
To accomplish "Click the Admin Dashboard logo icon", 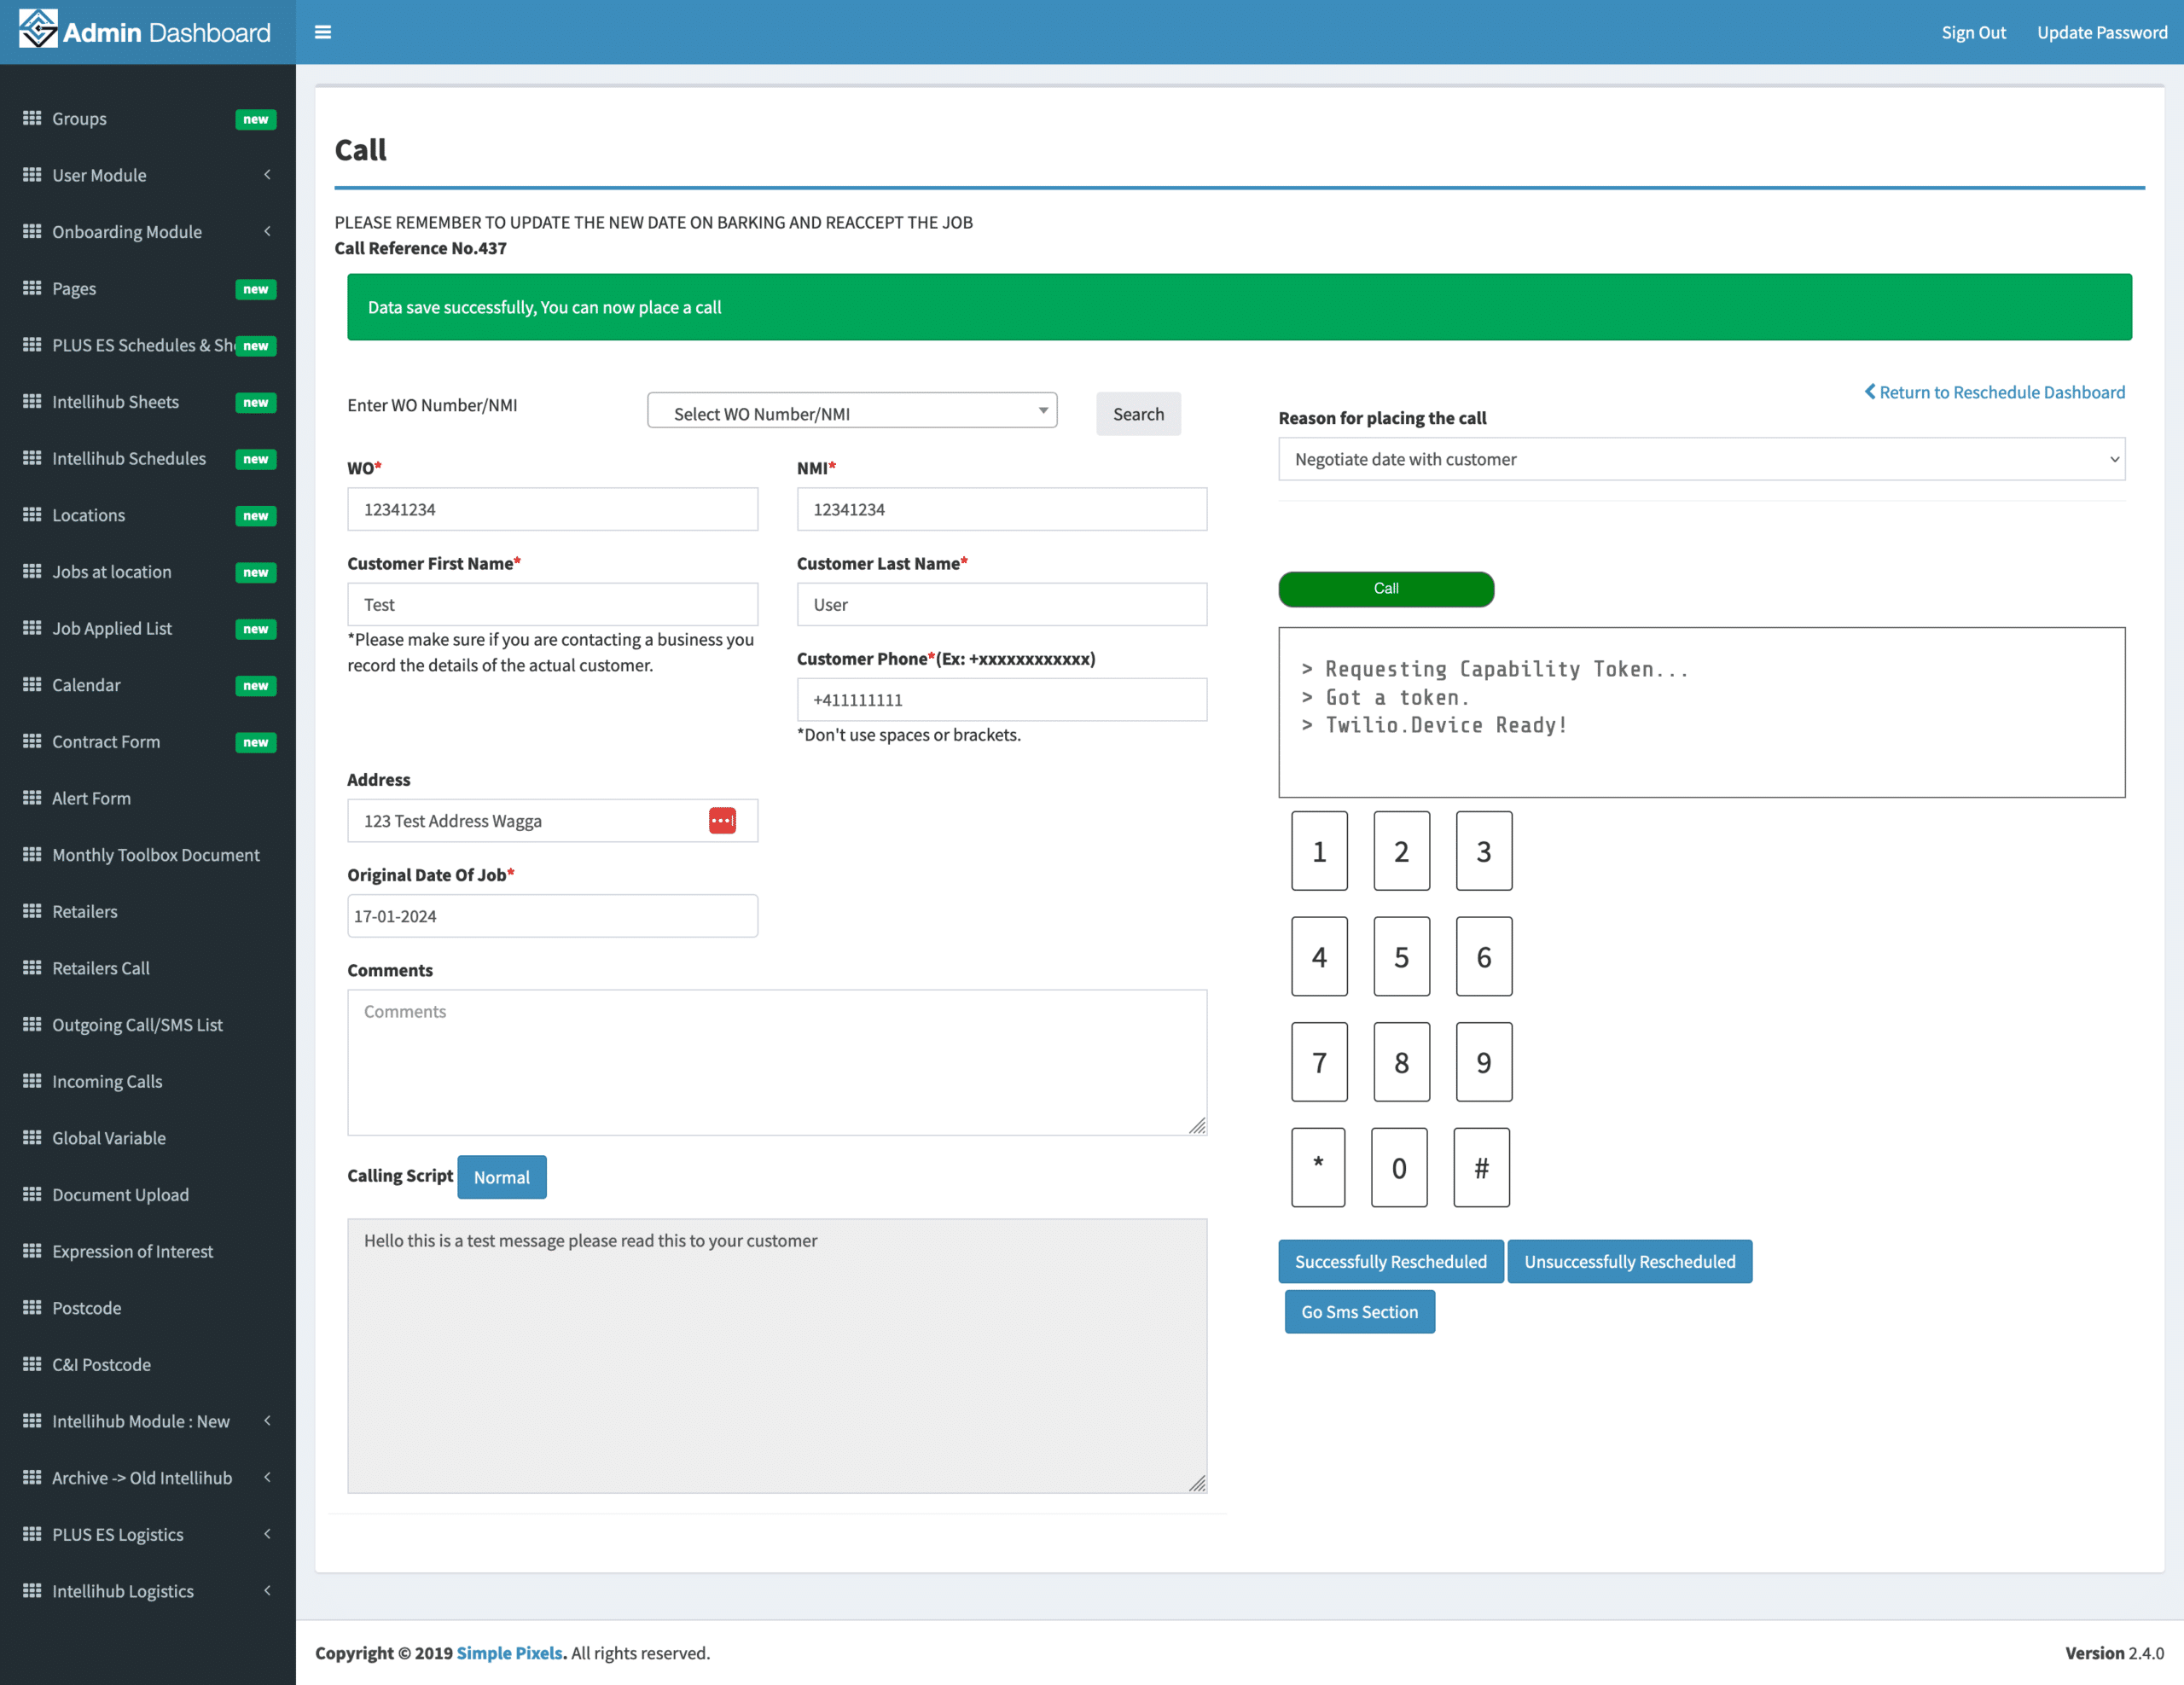I will coord(38,30).
